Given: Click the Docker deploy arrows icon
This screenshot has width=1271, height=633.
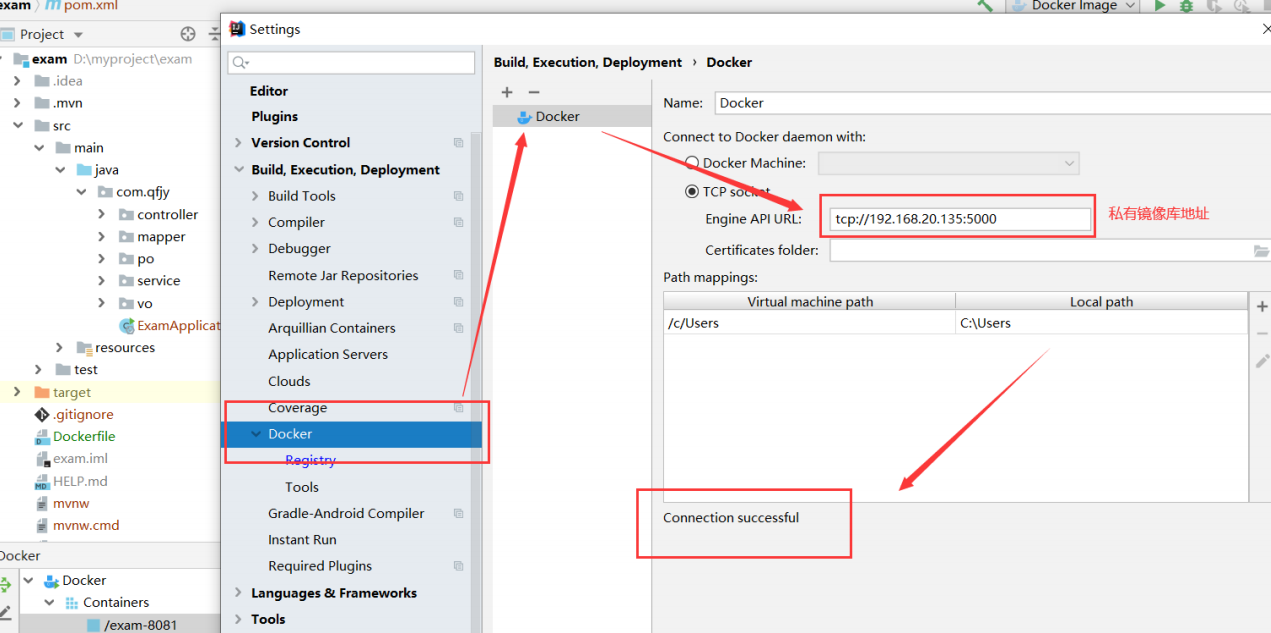Looking at the screenshot, I should click(5, 585).
